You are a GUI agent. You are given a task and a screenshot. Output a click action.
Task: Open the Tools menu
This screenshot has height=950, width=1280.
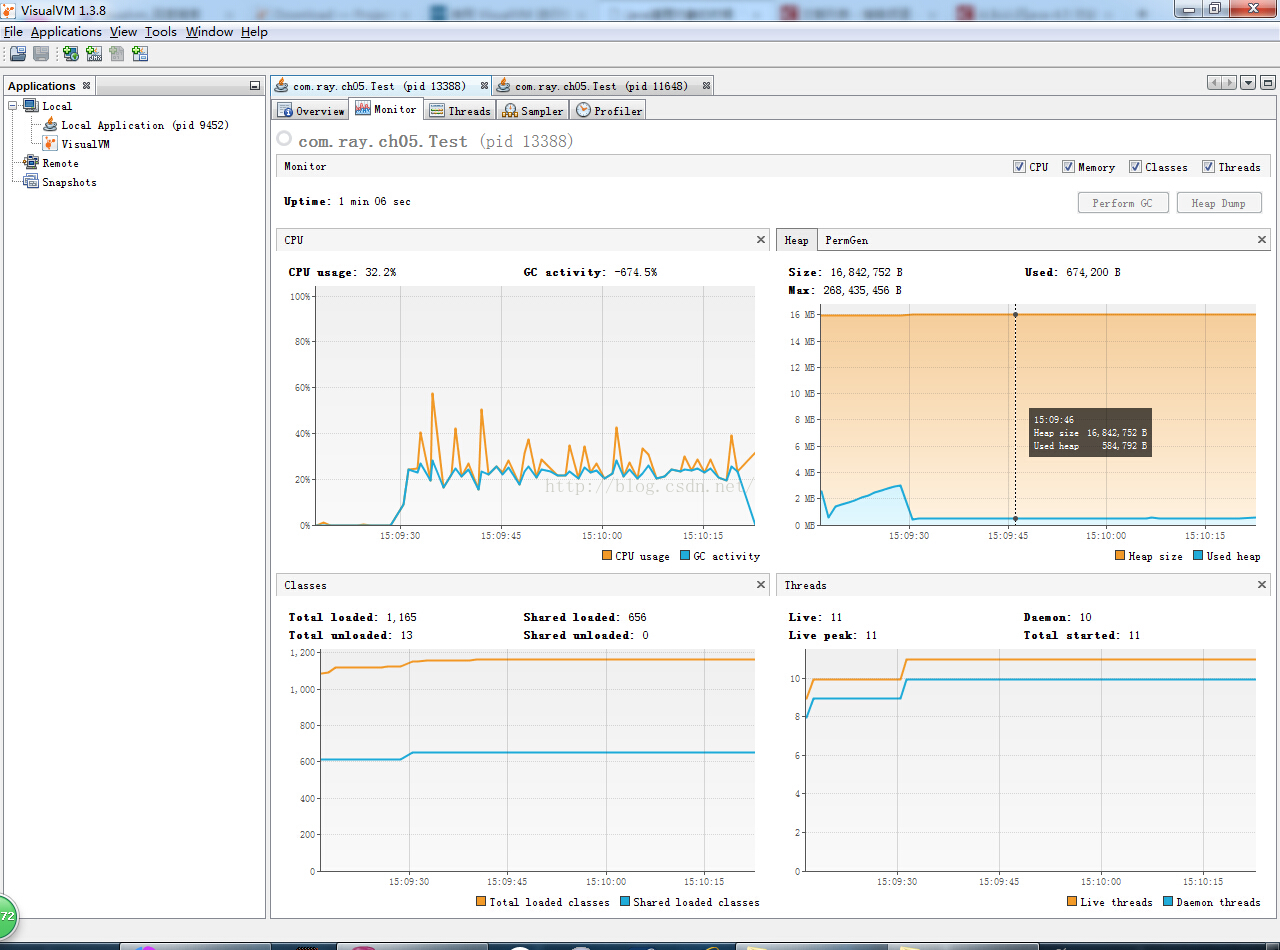click(161, 32)
